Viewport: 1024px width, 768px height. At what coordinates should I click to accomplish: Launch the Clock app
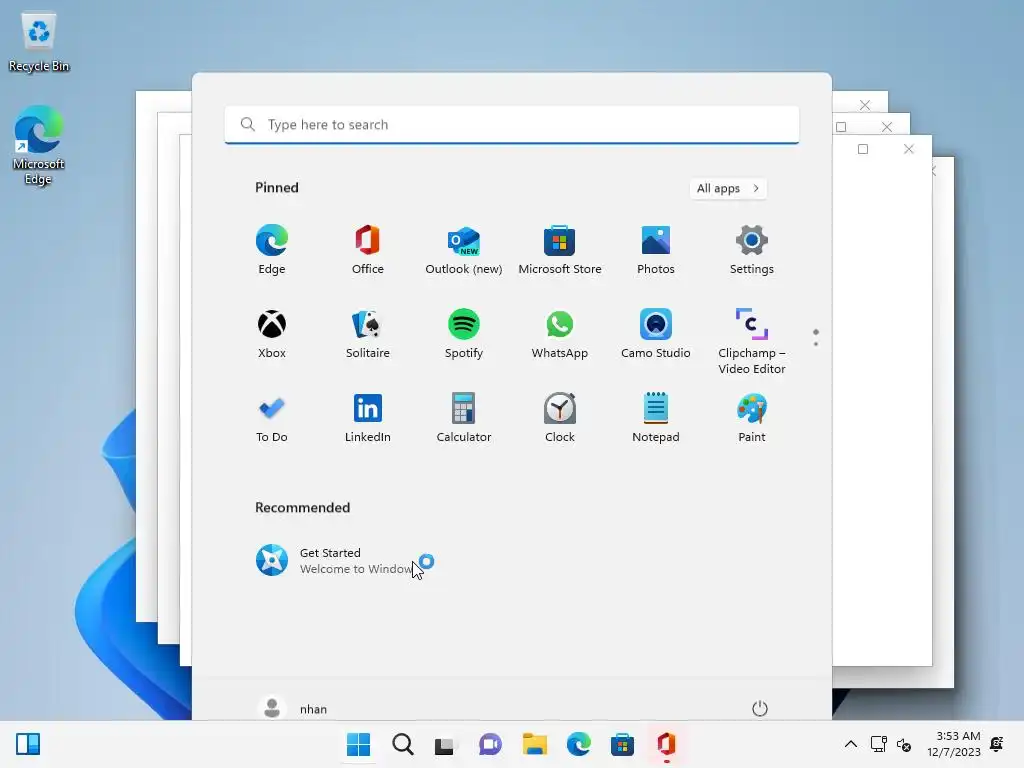tap(560, 418)
